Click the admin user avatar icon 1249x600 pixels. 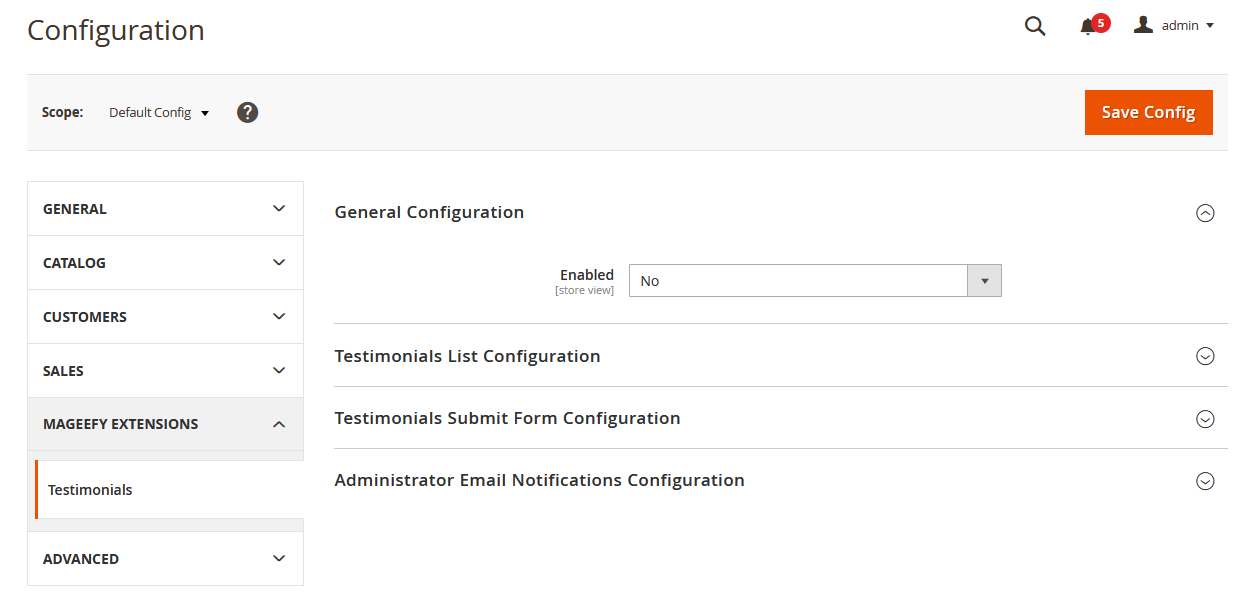1143,25
